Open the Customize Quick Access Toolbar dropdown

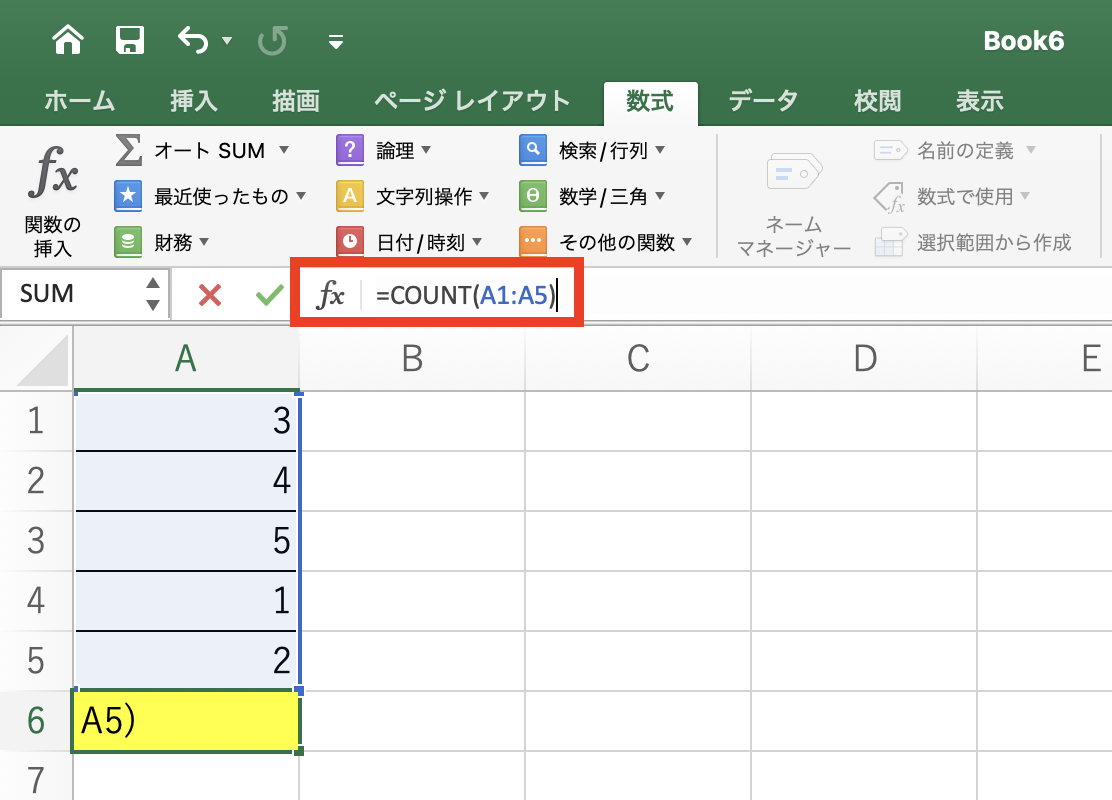[x=336, y=42]
